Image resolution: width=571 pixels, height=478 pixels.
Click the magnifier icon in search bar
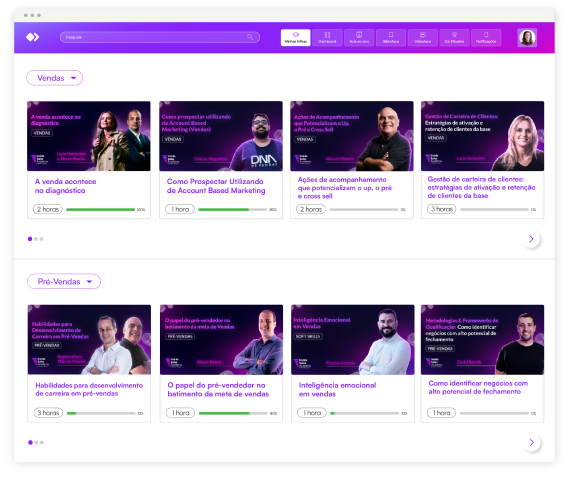(x=250, y=37)
